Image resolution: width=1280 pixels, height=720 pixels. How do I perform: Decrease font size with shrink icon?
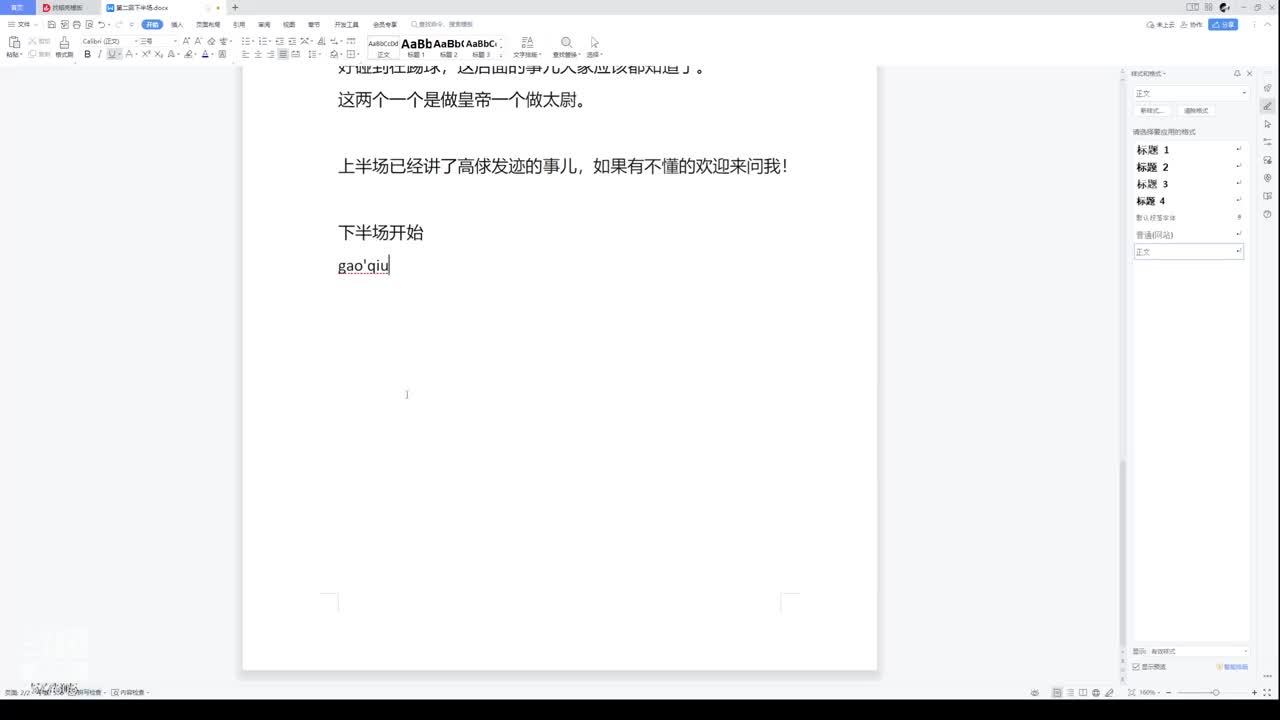point(199,41)
